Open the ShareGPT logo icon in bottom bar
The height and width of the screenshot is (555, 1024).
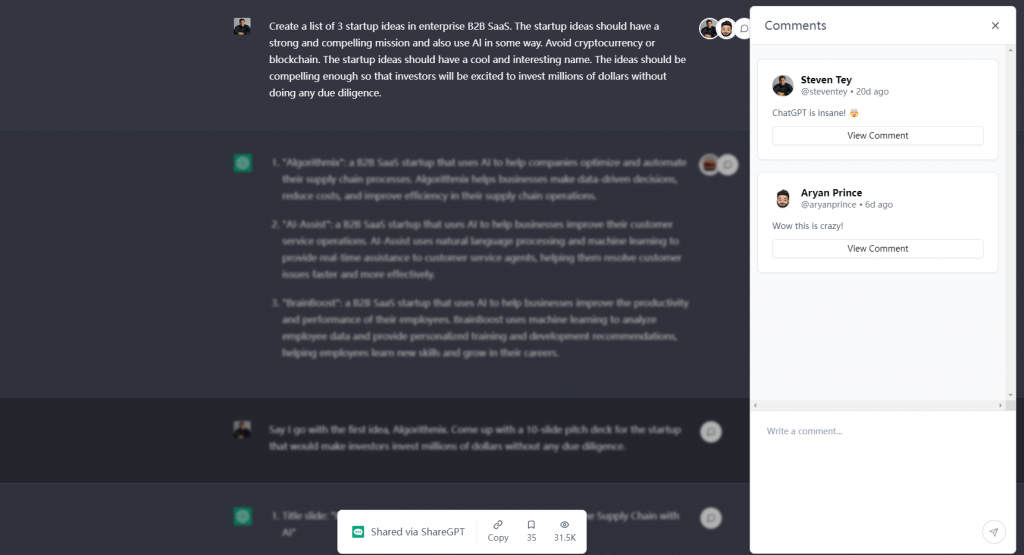[358, 531]
